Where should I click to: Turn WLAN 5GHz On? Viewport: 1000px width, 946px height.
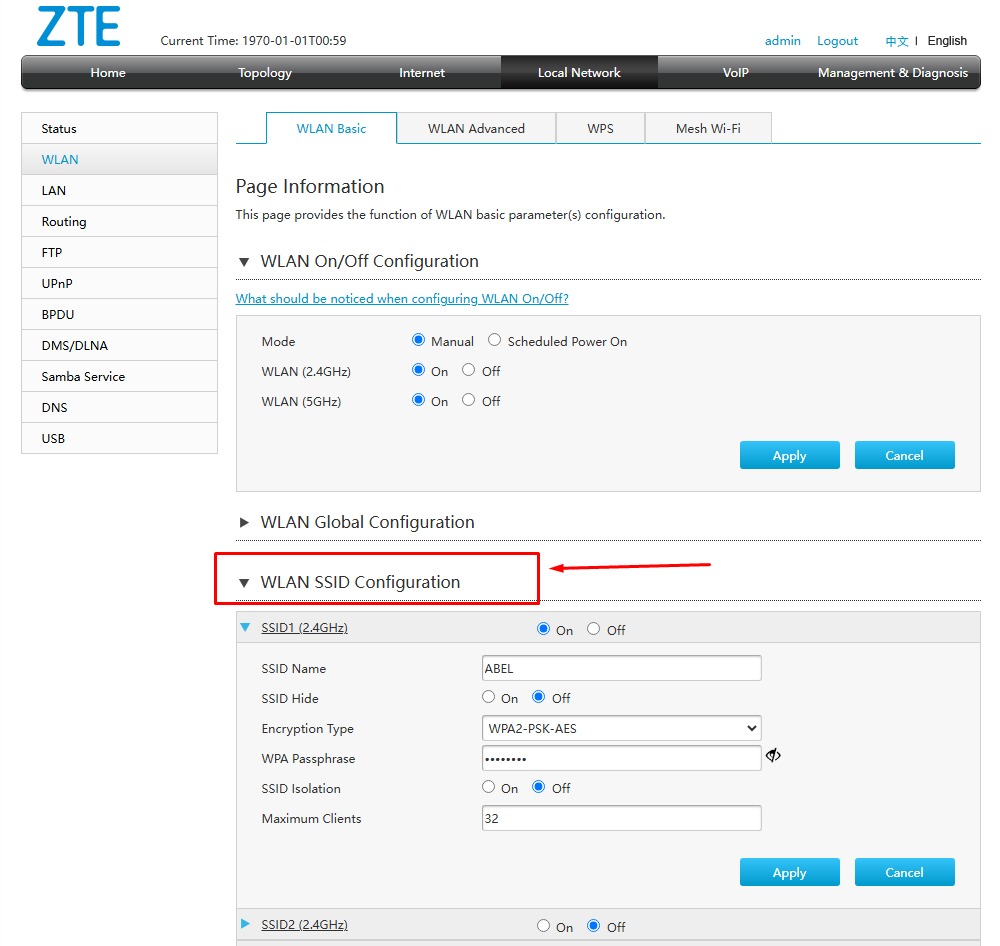click(418, 400)
